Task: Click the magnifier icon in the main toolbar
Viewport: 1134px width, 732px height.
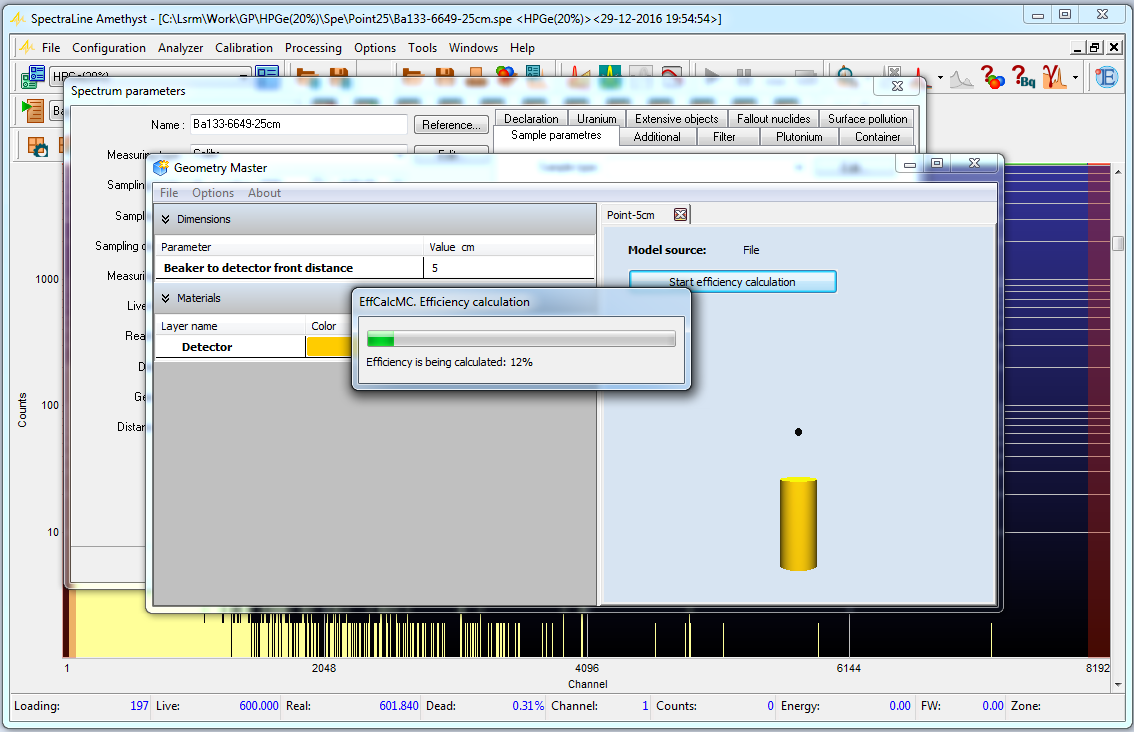Action: click(x=847, y=74)
